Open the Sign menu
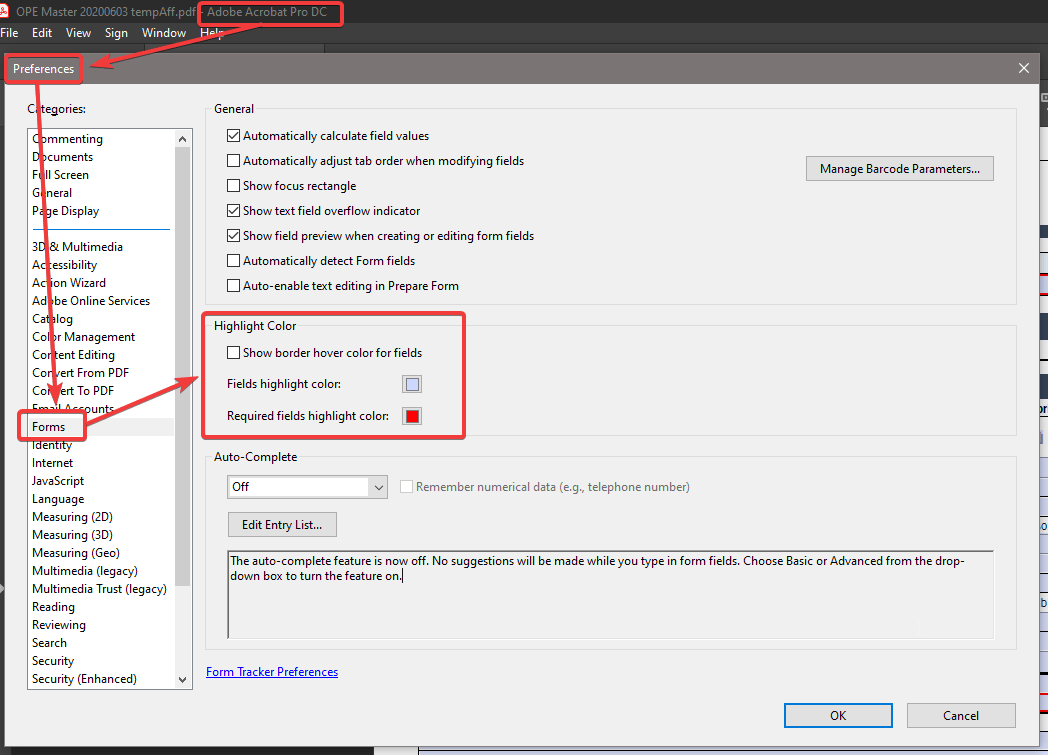Image resolution: width=1048 pixels, height=755 pixels. [x=116, y=32]
